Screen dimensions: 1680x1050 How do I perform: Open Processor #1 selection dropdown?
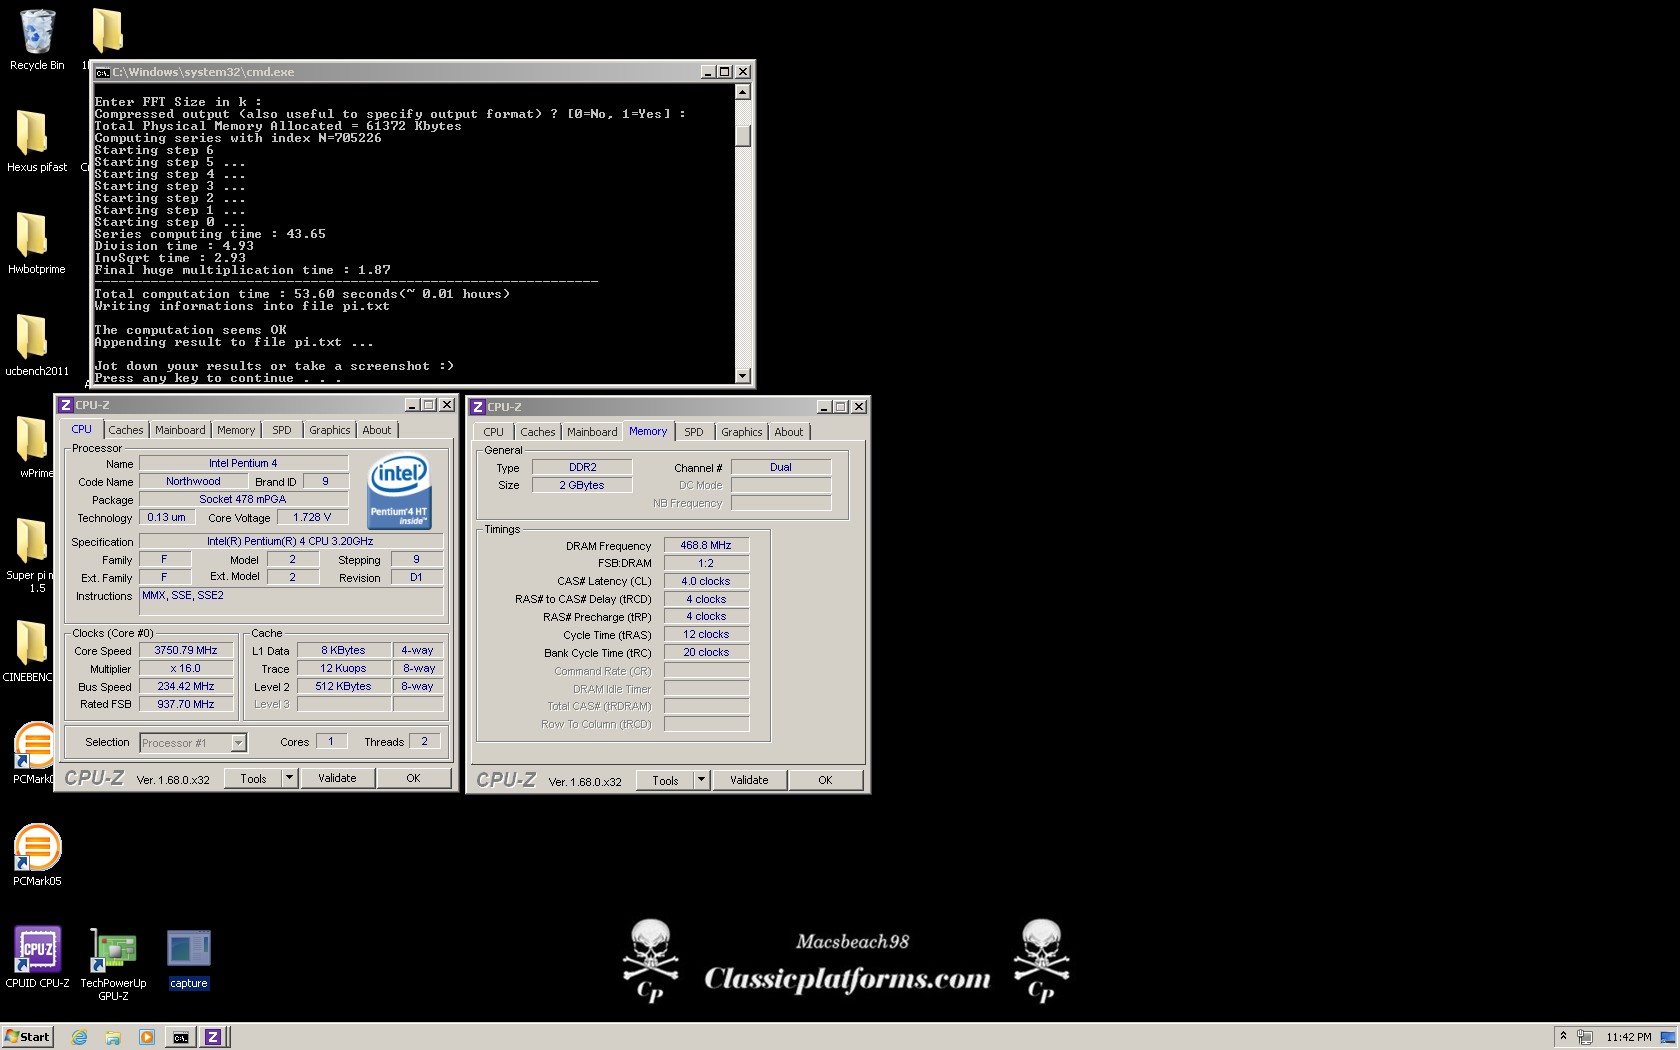point(238,743)
